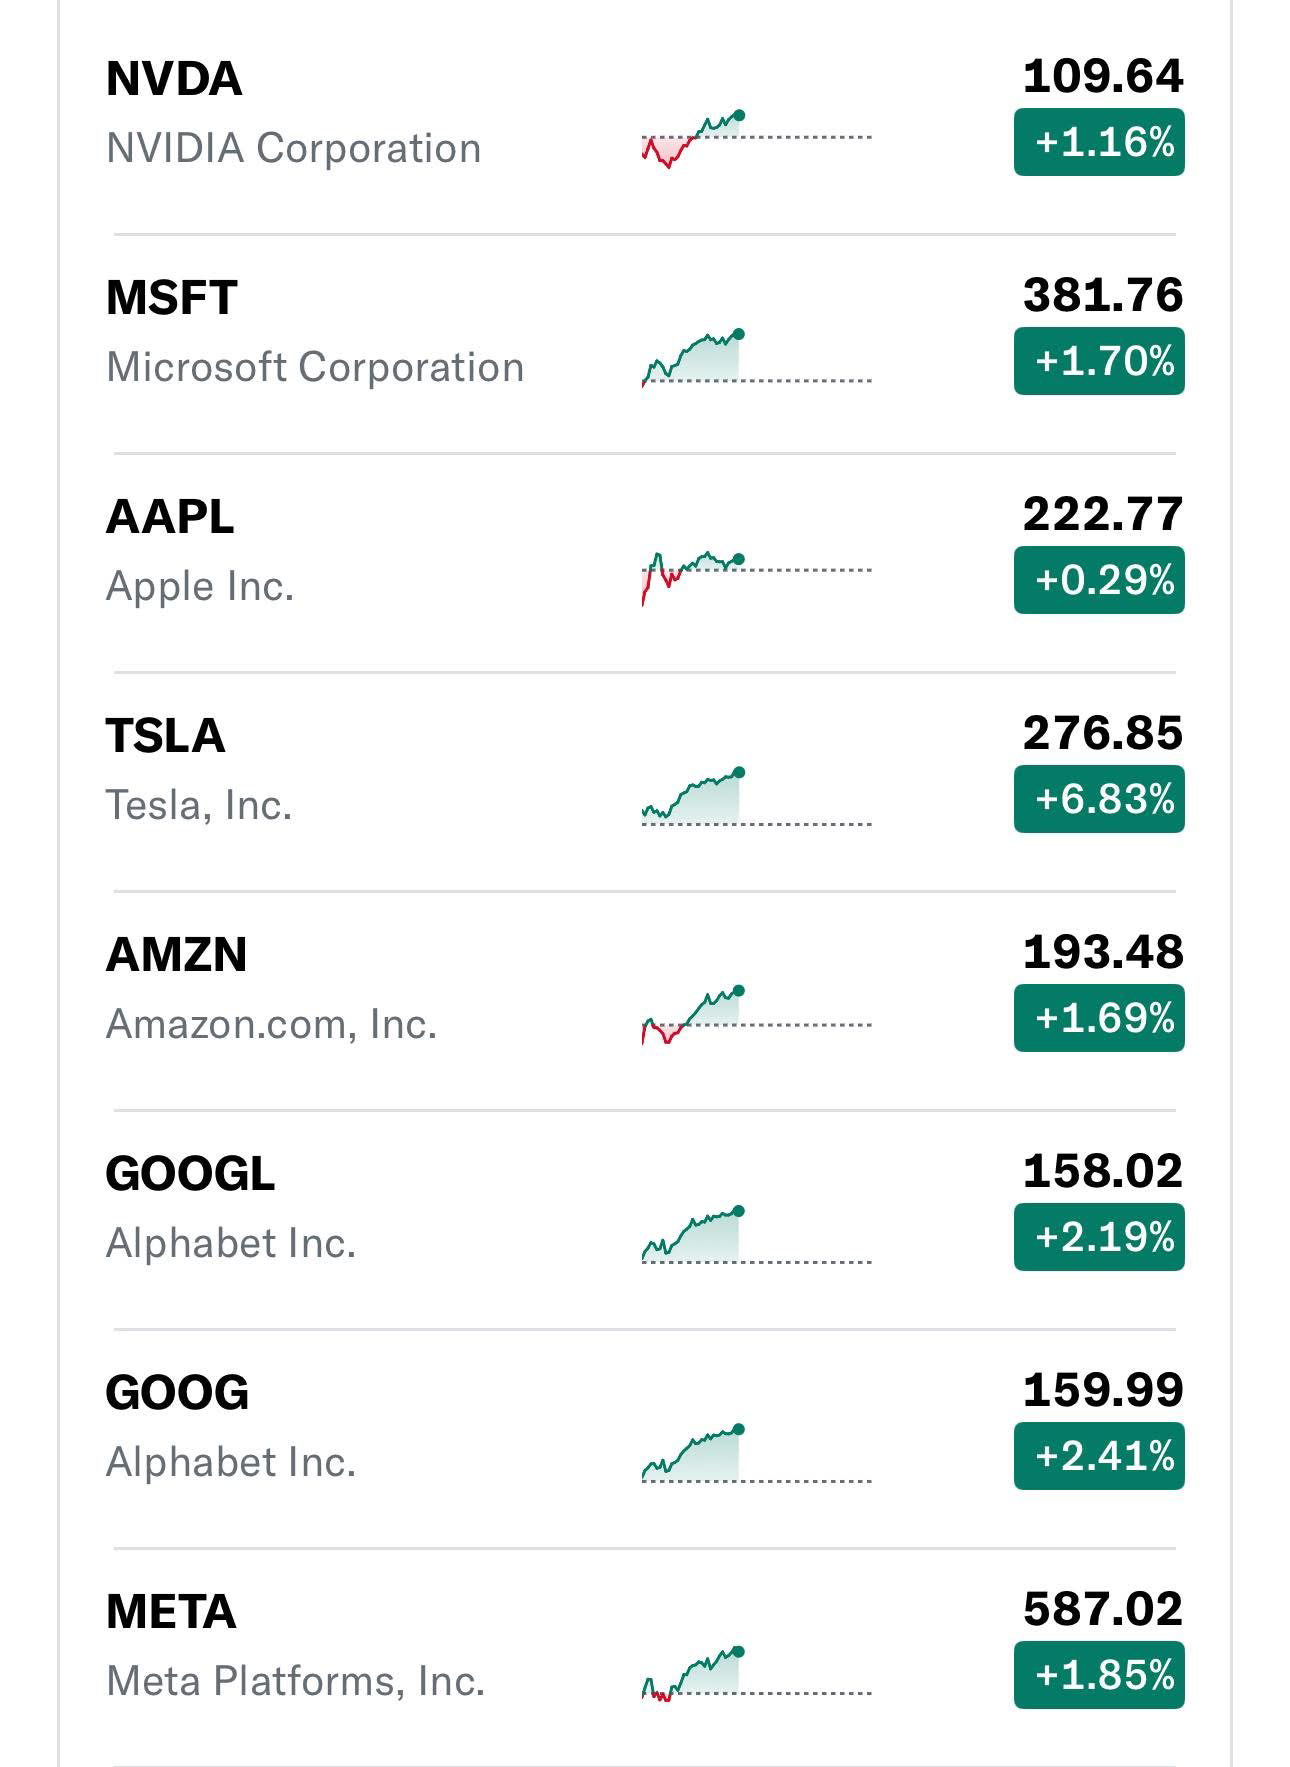Open the AMZN sparkline chart
The width and height of the screenshot is (1290, 1767).
(756, 1015)
